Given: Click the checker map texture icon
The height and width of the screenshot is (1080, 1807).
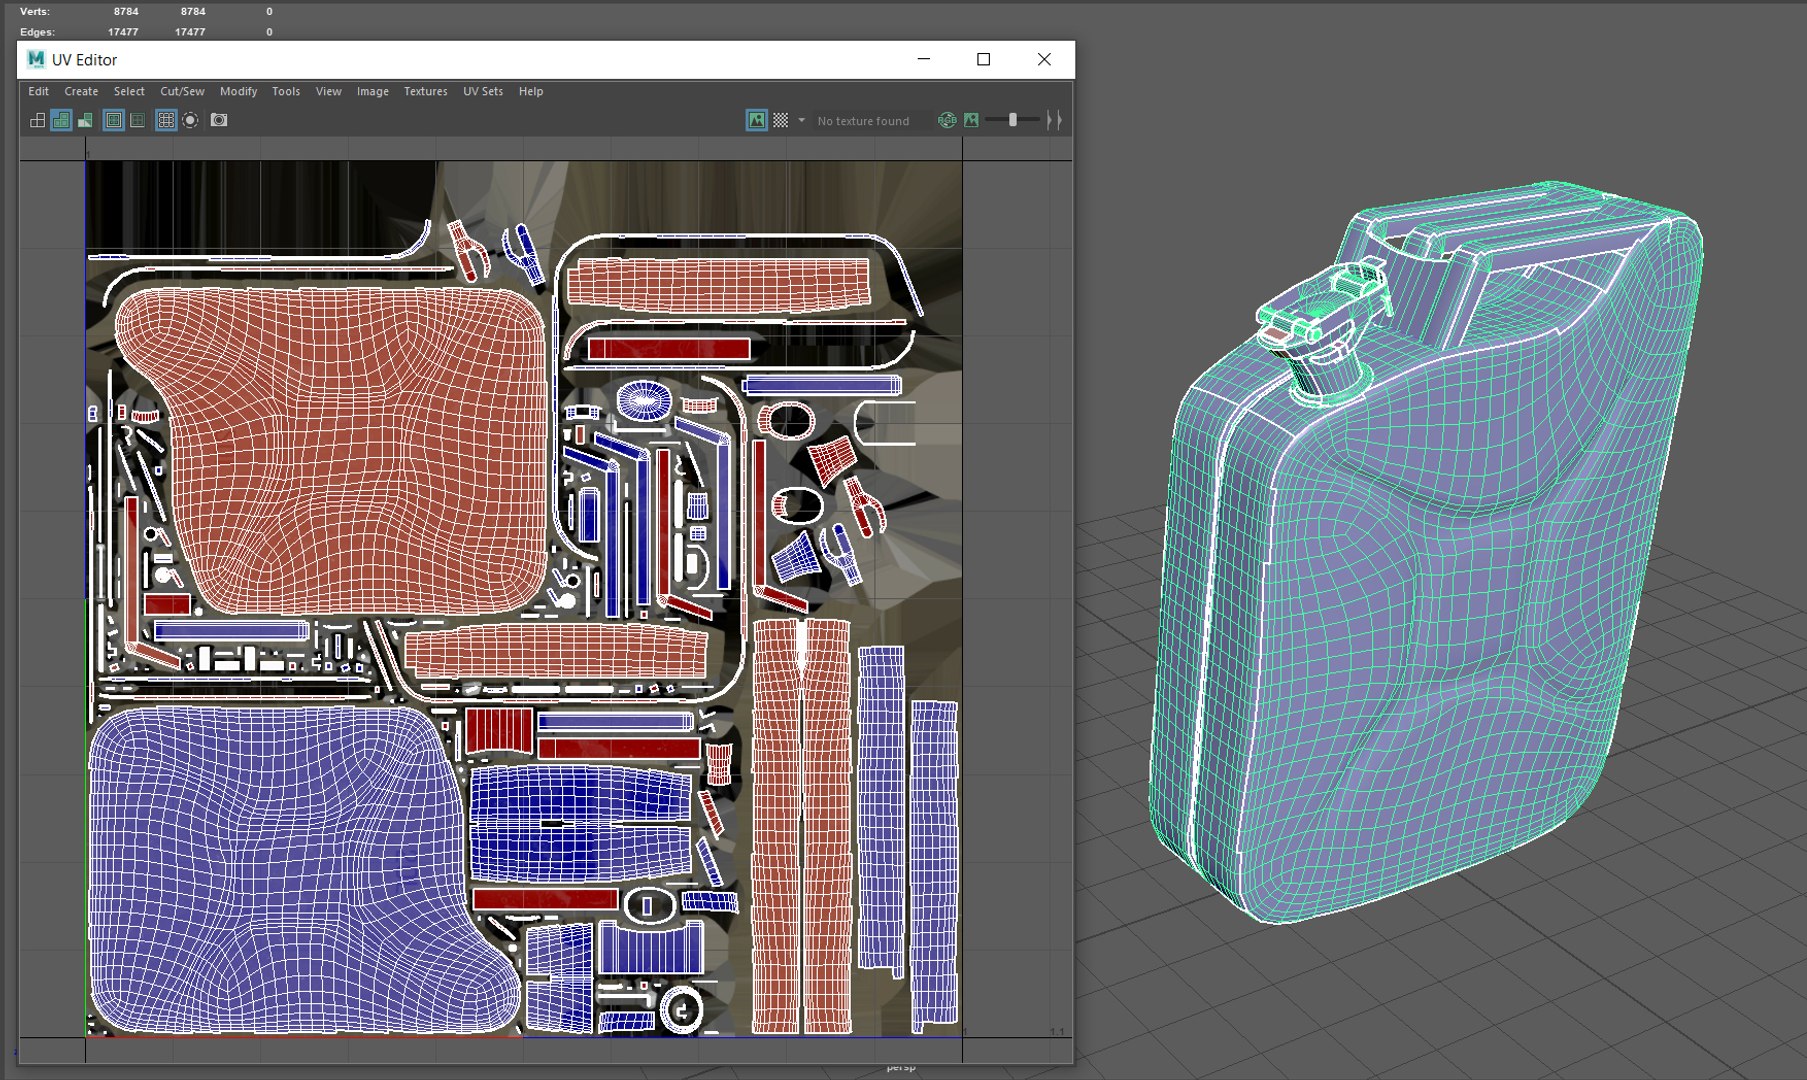Looking at the screenshot, I should point(781,120).
